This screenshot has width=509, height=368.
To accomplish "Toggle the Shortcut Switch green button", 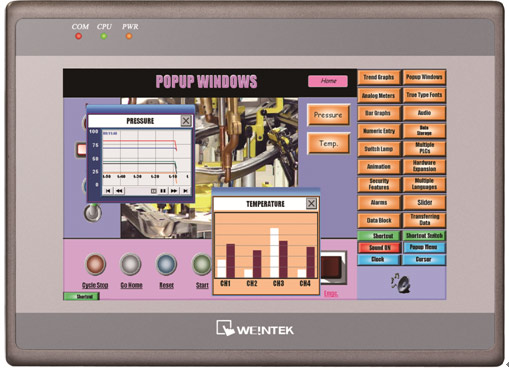I will tap(424, 236).
